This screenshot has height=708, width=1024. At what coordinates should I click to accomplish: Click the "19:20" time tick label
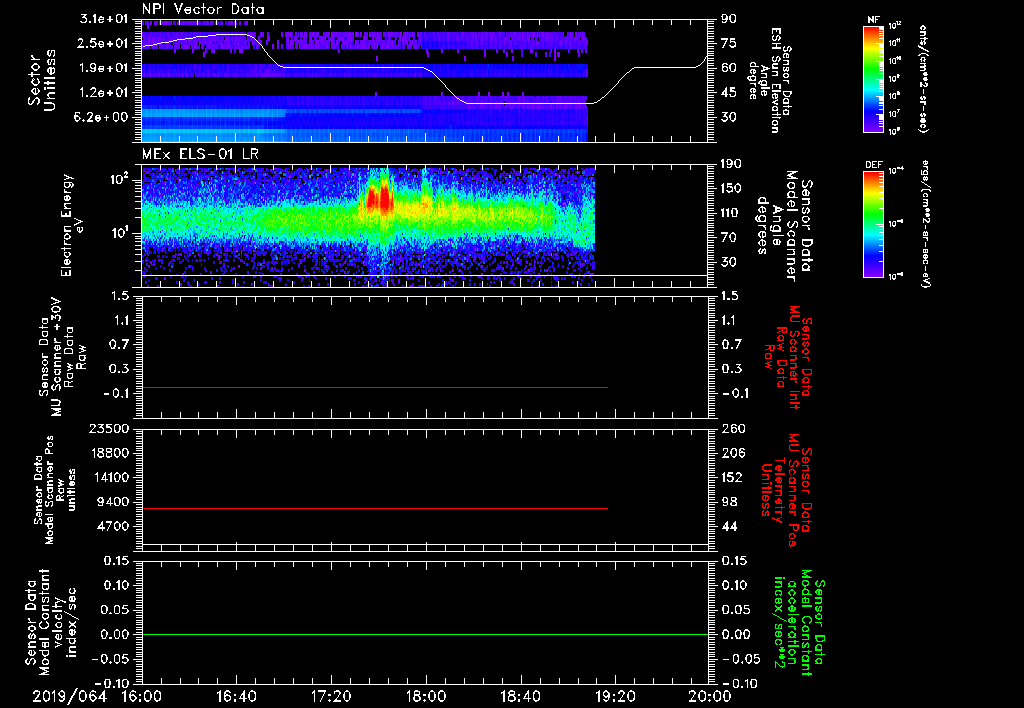[x=615, y=696]
